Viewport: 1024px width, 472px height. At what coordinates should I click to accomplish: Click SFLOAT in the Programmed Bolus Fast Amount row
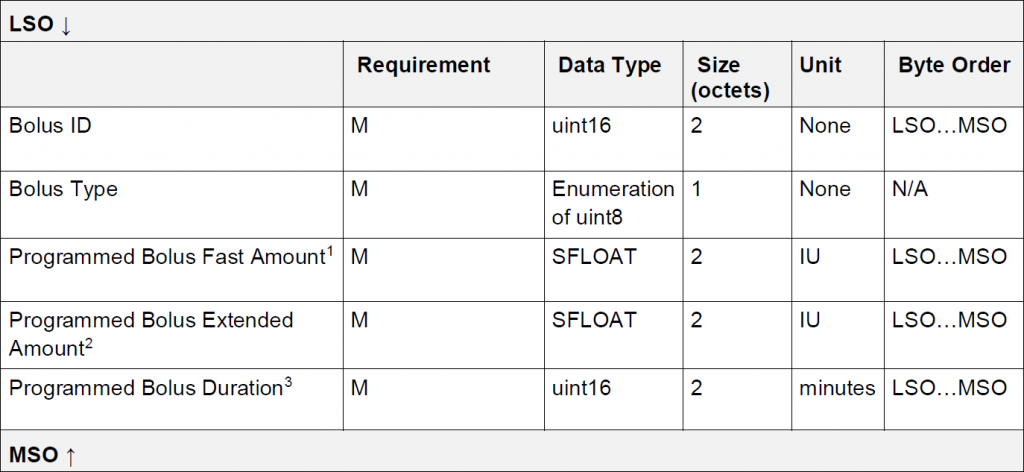(x=594, y=257)
